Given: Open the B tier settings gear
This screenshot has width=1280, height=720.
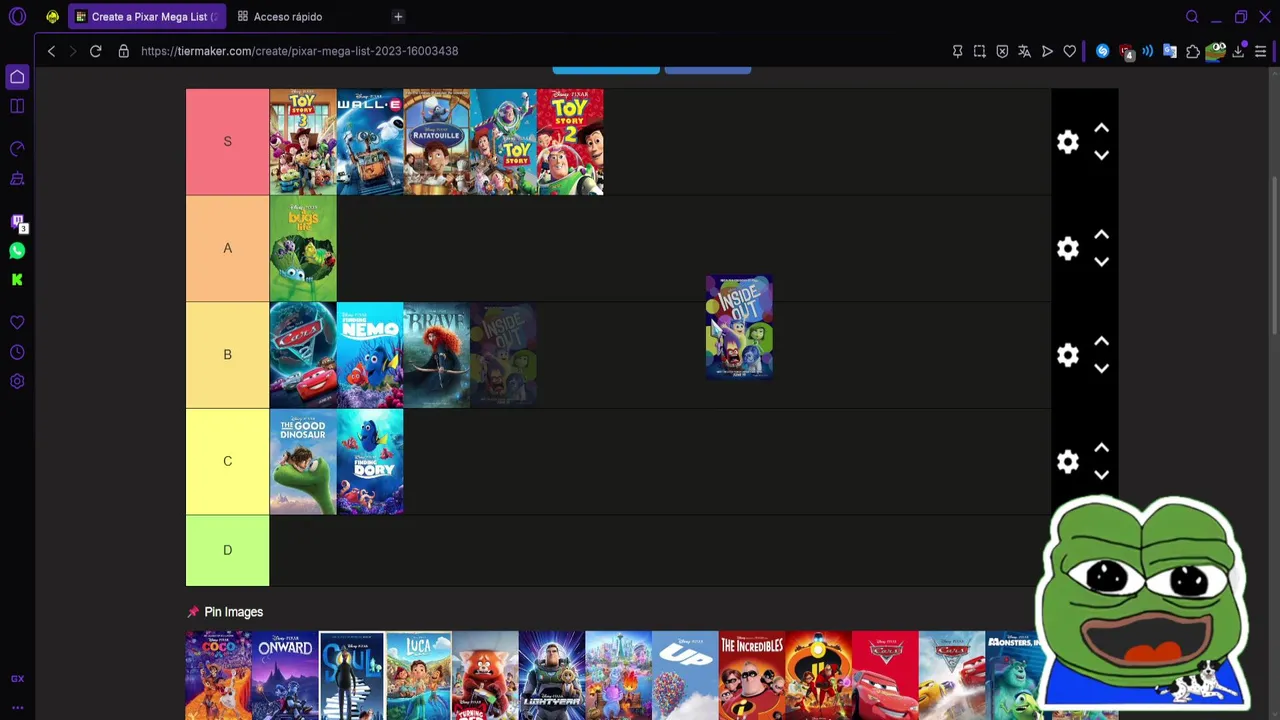Looking at the screenshot, I should click(x=1068, y=355).
